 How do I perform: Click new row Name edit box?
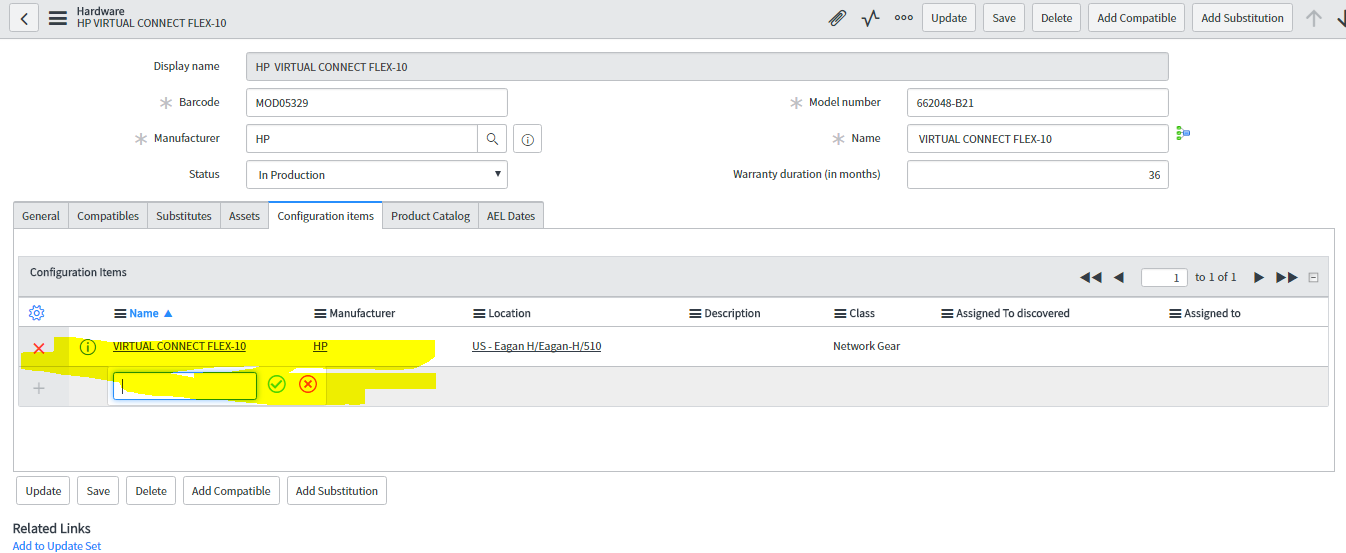[x=185, y=386]
